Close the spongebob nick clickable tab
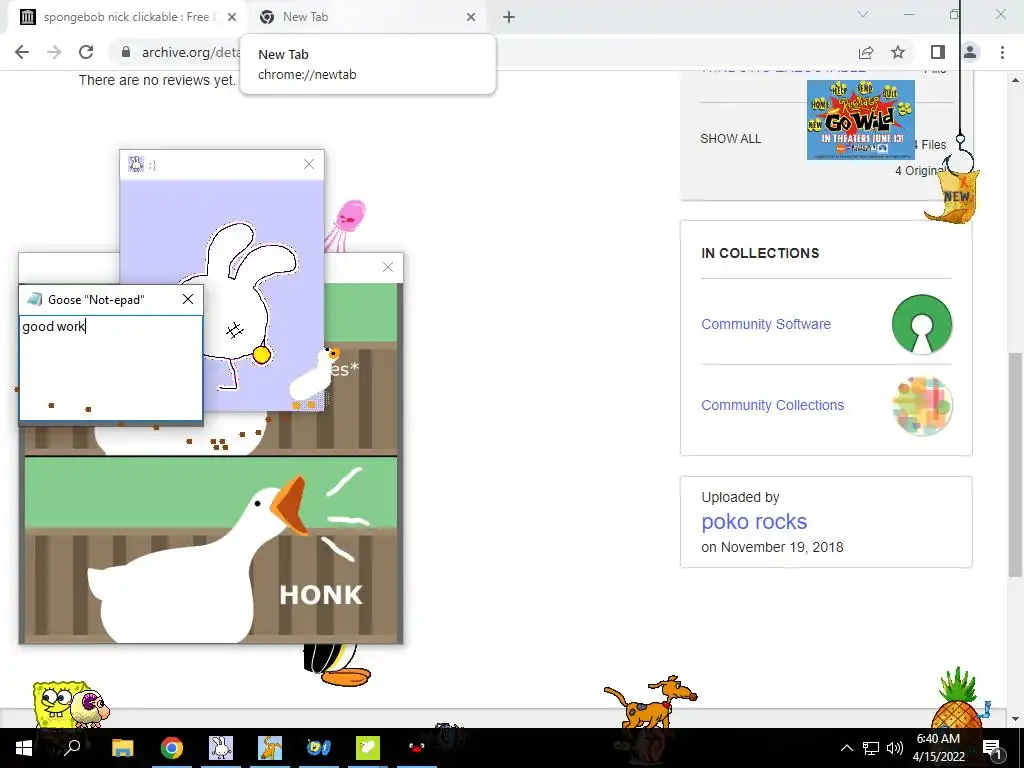 coord(232,17)
